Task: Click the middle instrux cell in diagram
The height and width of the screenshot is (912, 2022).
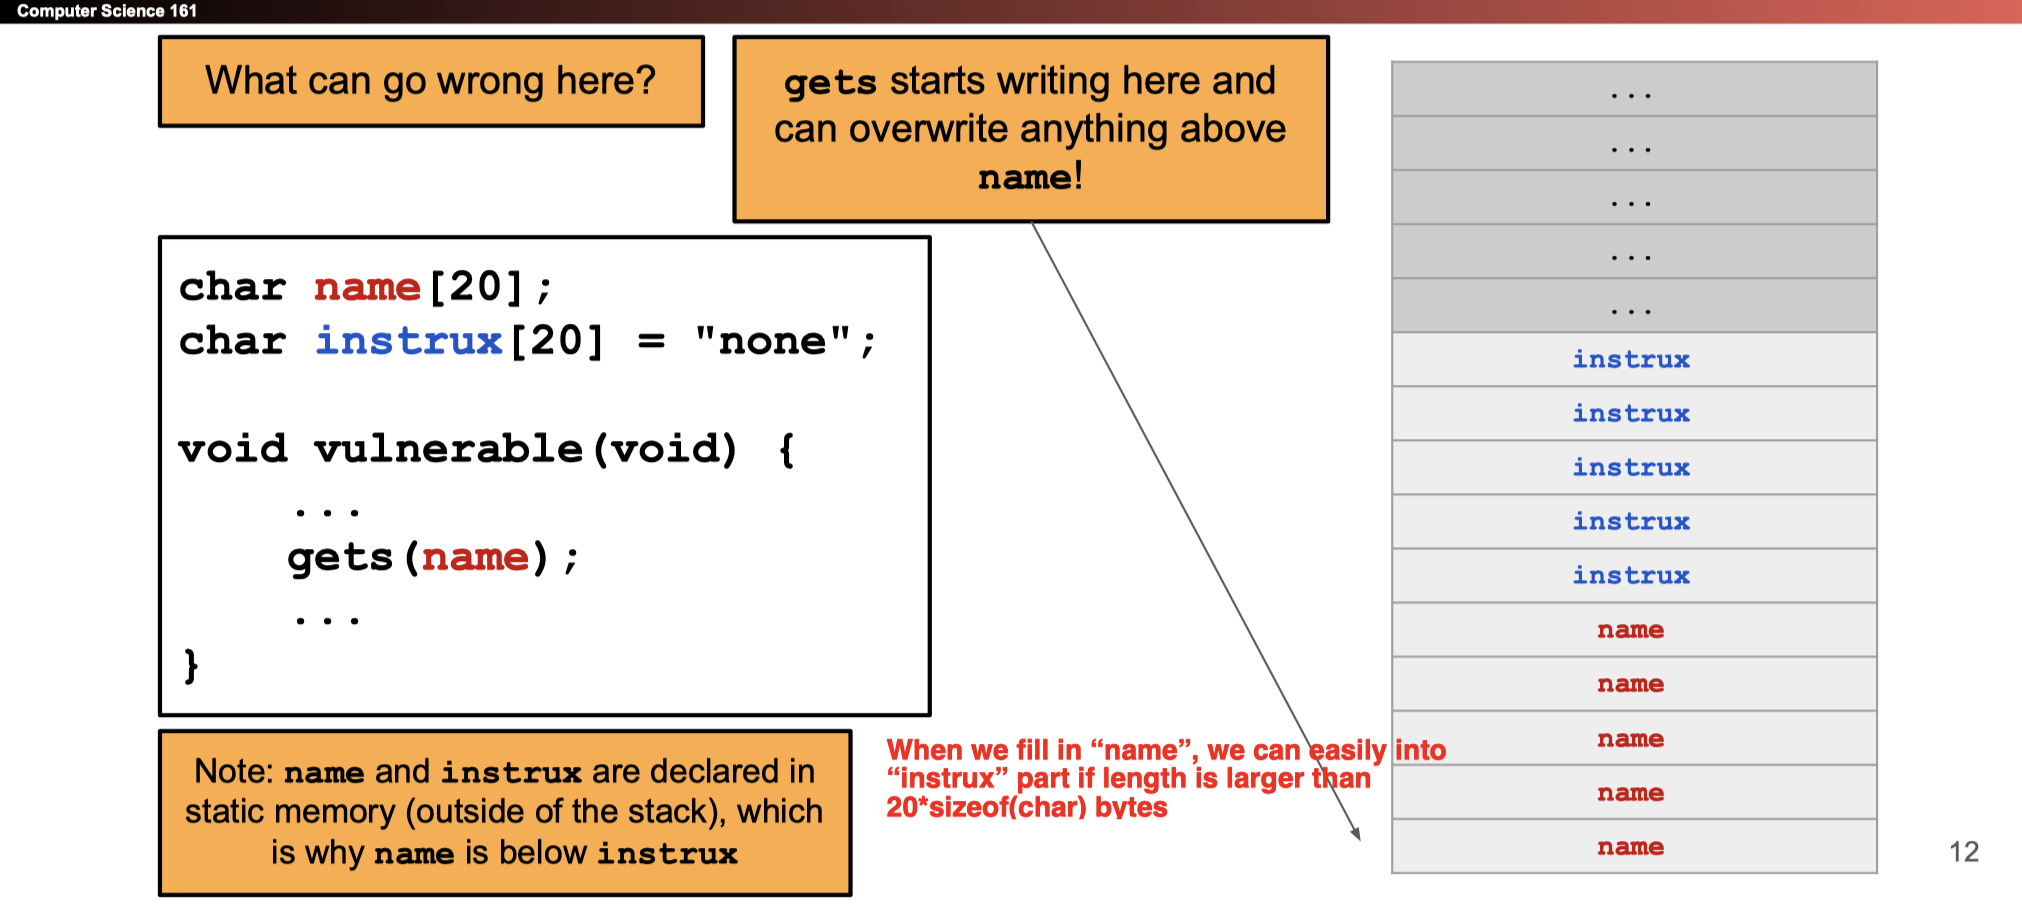Action: pos(1630,467)
